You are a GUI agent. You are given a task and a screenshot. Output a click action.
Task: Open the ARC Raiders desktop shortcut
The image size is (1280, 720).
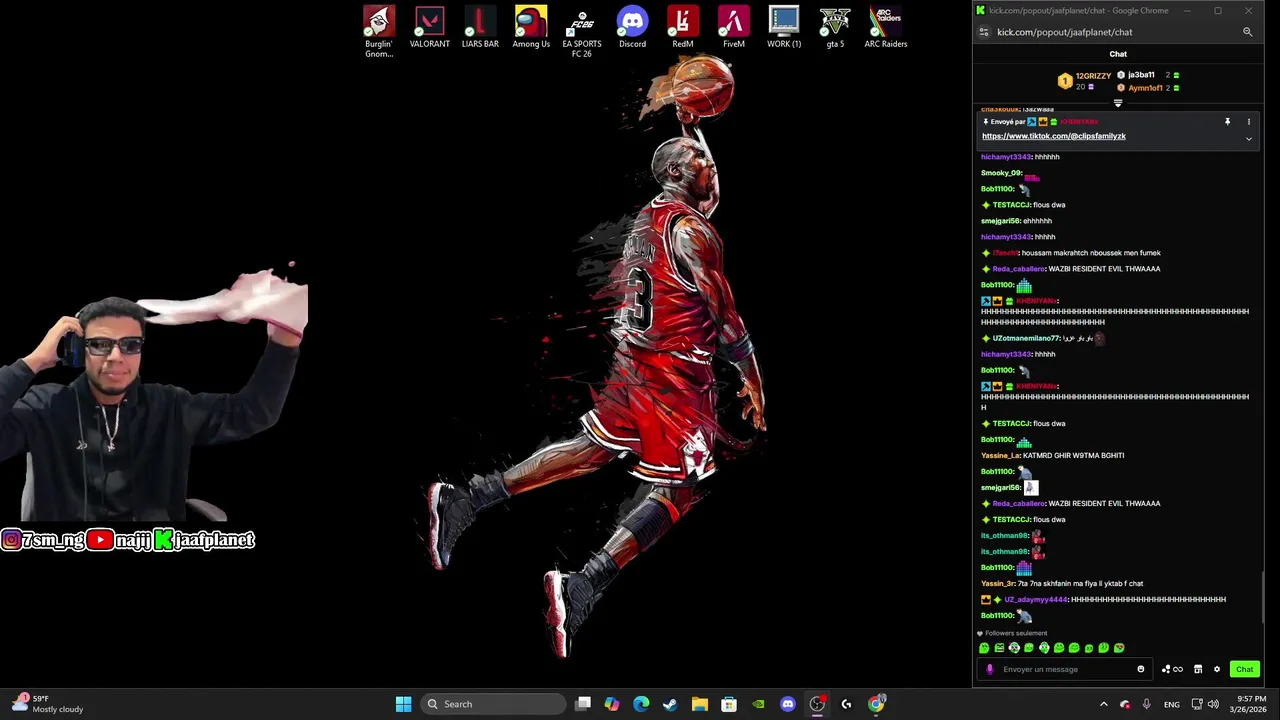[x=886, y=28]
